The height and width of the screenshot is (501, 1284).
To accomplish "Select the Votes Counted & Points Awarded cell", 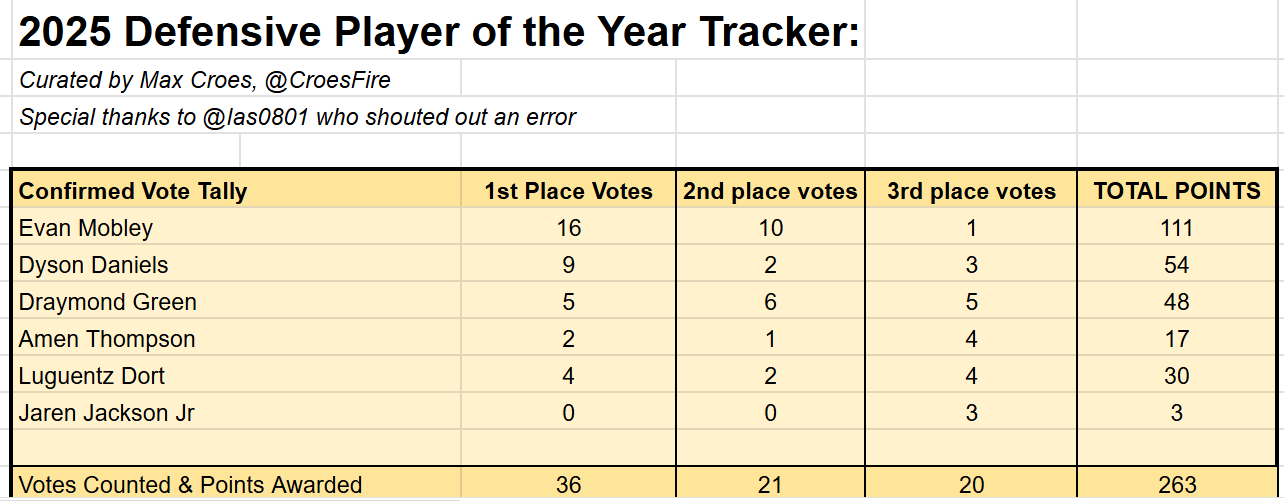I will tap(237, 484).
